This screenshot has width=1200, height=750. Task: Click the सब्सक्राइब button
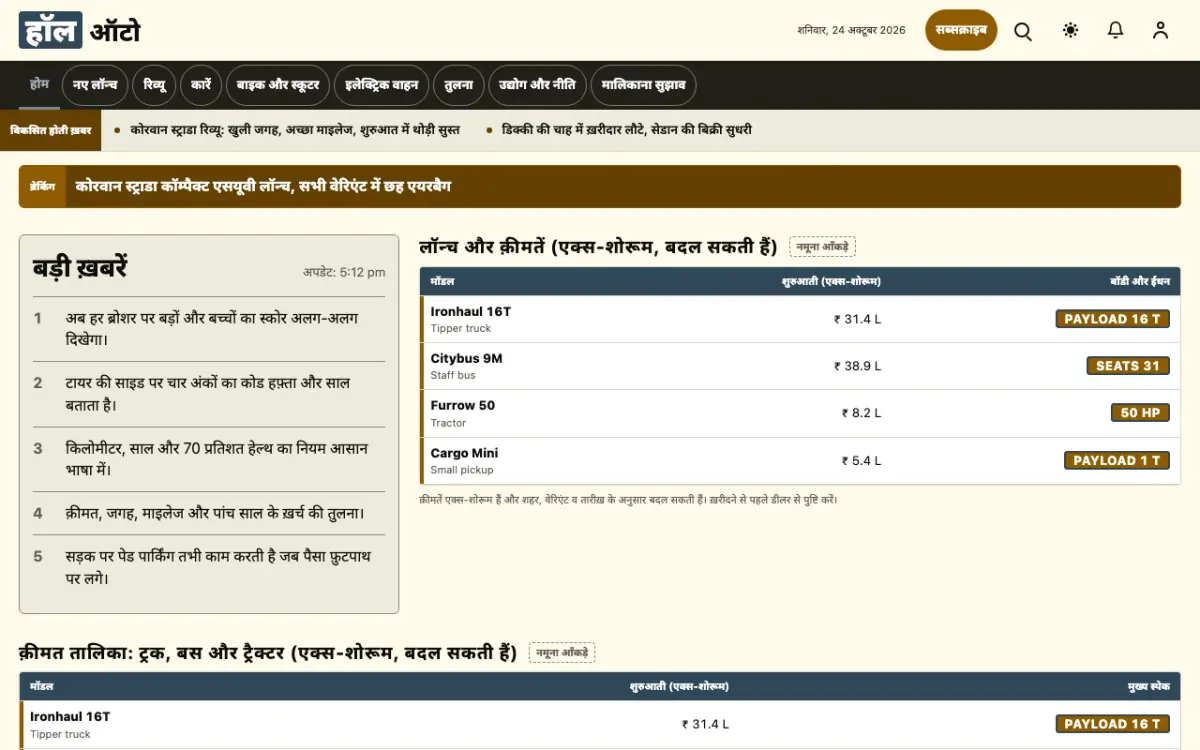coord(961,30)
